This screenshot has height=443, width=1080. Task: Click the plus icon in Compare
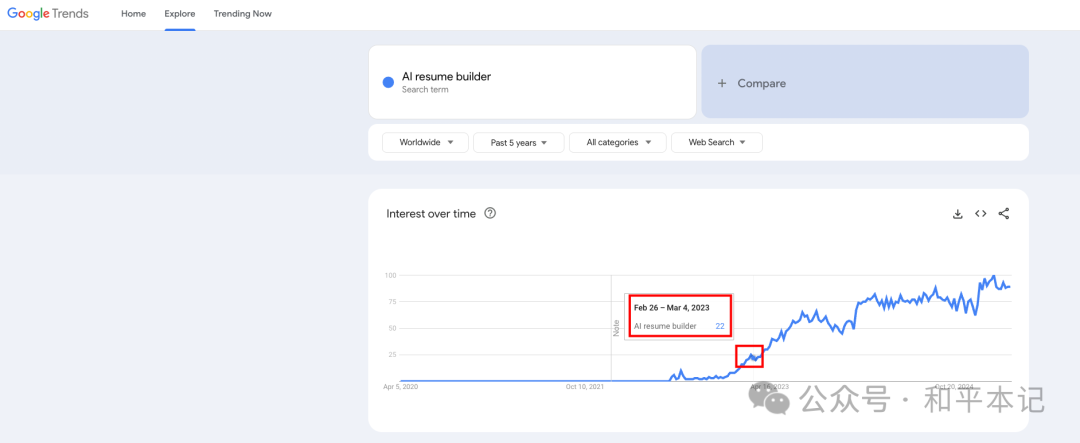coord(722,83)
